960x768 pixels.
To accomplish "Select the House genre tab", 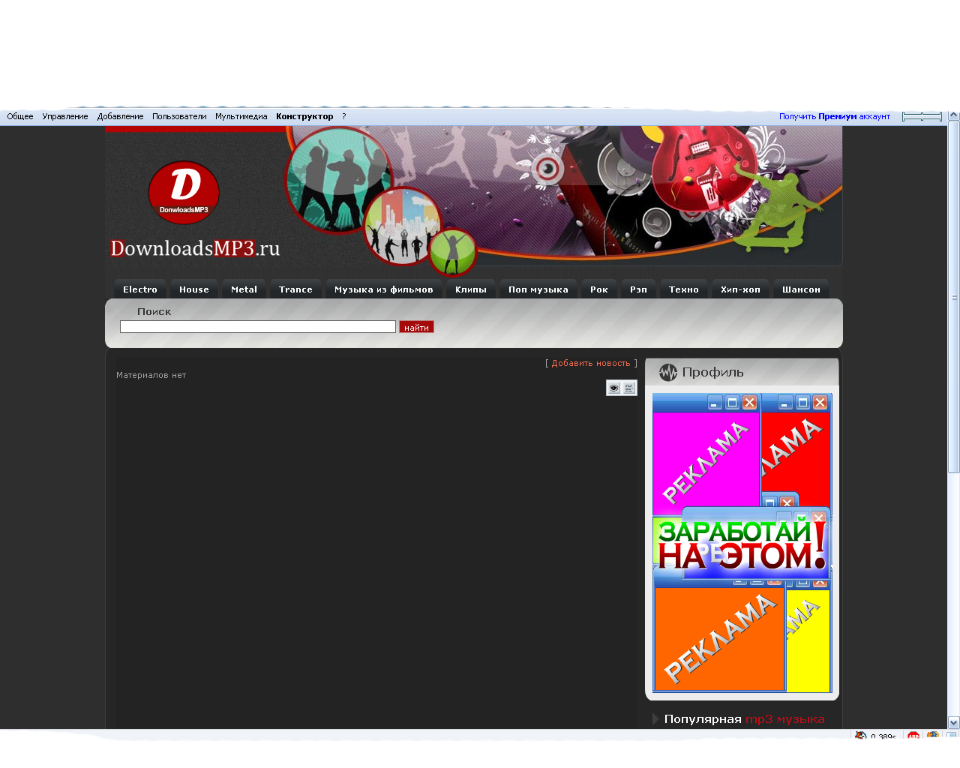I will point(194,289).
